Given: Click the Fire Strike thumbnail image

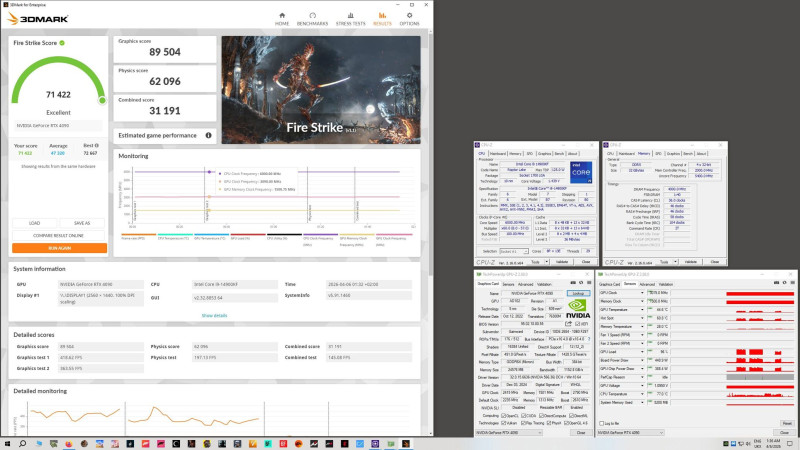Looking at the screenshot, I should (321, 90).
